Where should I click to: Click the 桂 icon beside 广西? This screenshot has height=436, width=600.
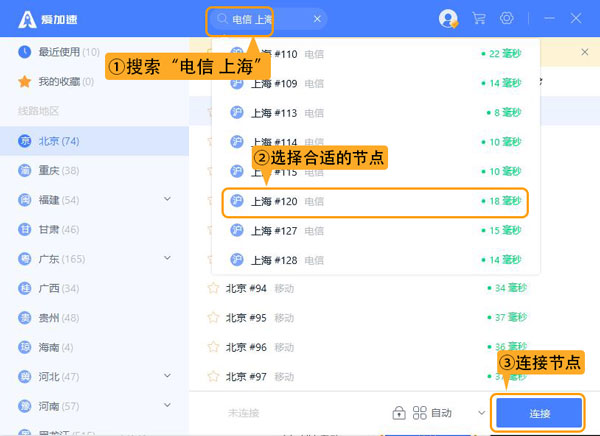pos(25,288)
